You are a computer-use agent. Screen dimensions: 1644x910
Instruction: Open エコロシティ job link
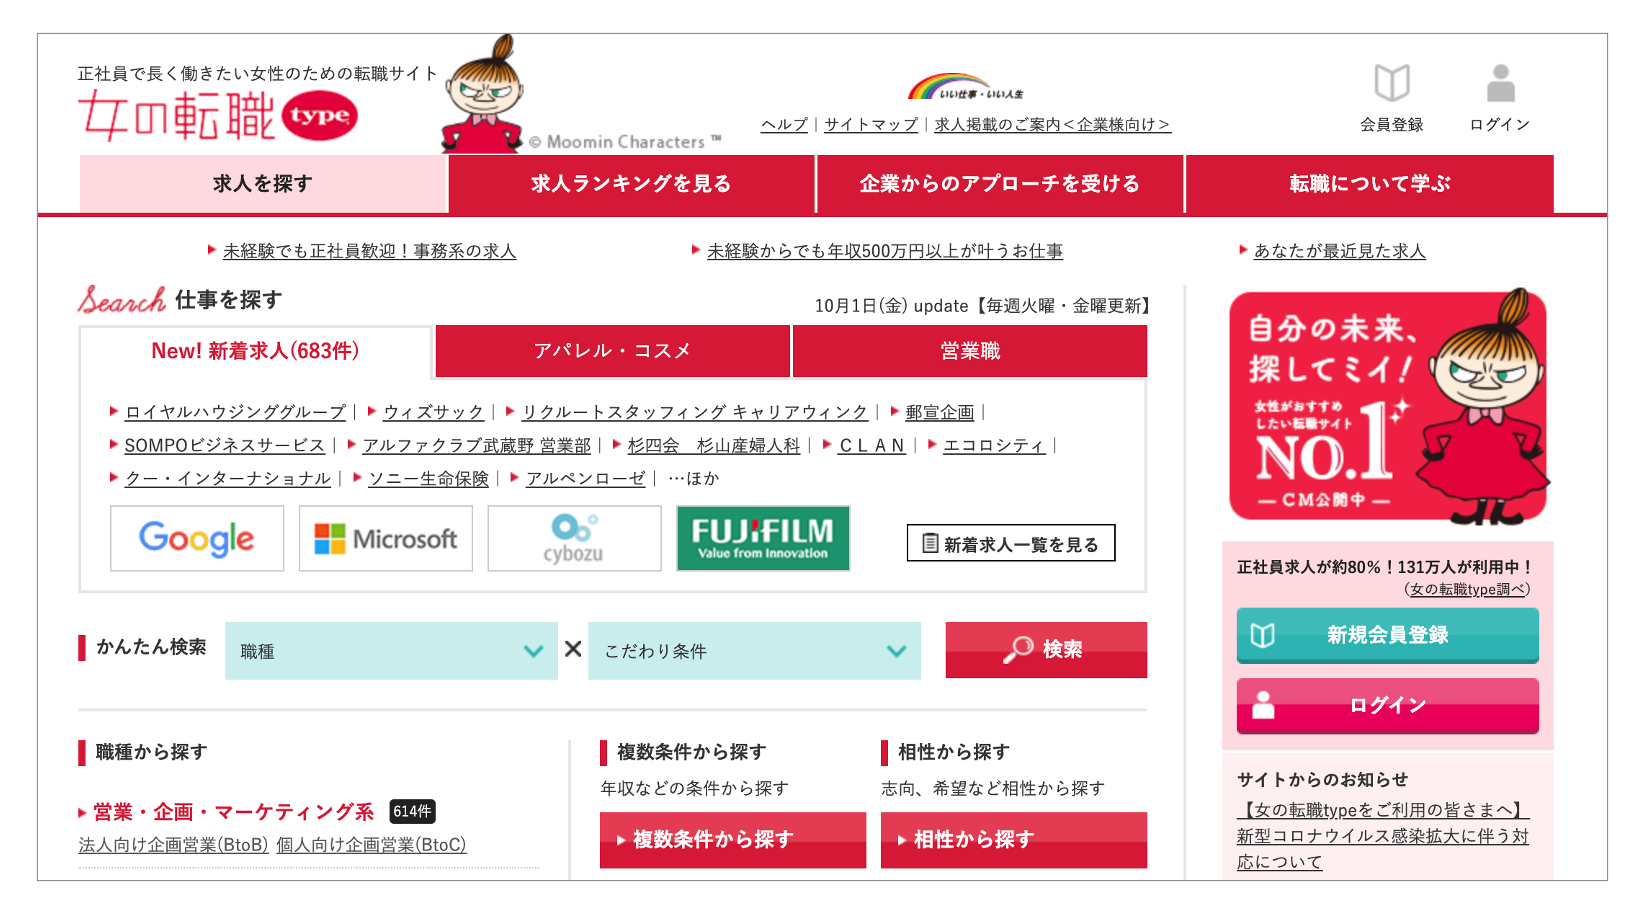tap(994, 445)
